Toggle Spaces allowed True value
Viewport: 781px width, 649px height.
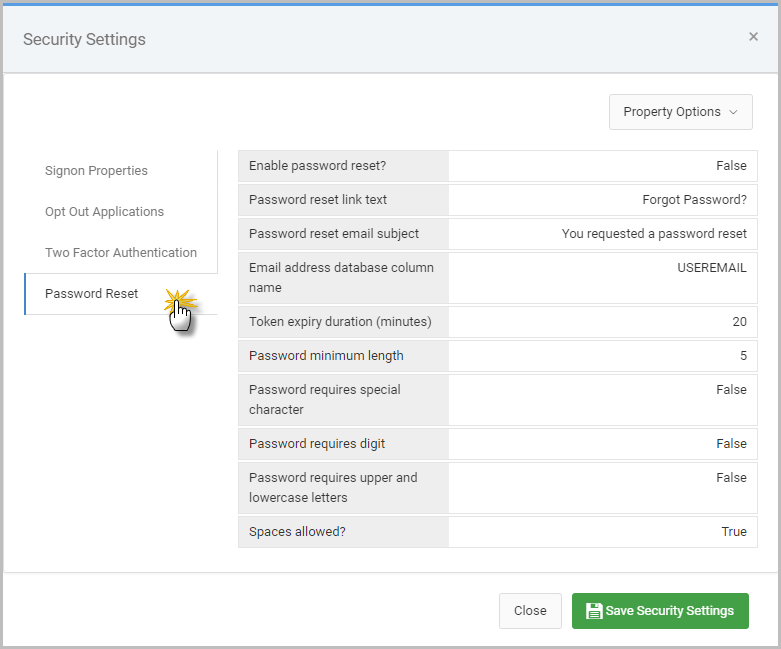pos(602,532)
